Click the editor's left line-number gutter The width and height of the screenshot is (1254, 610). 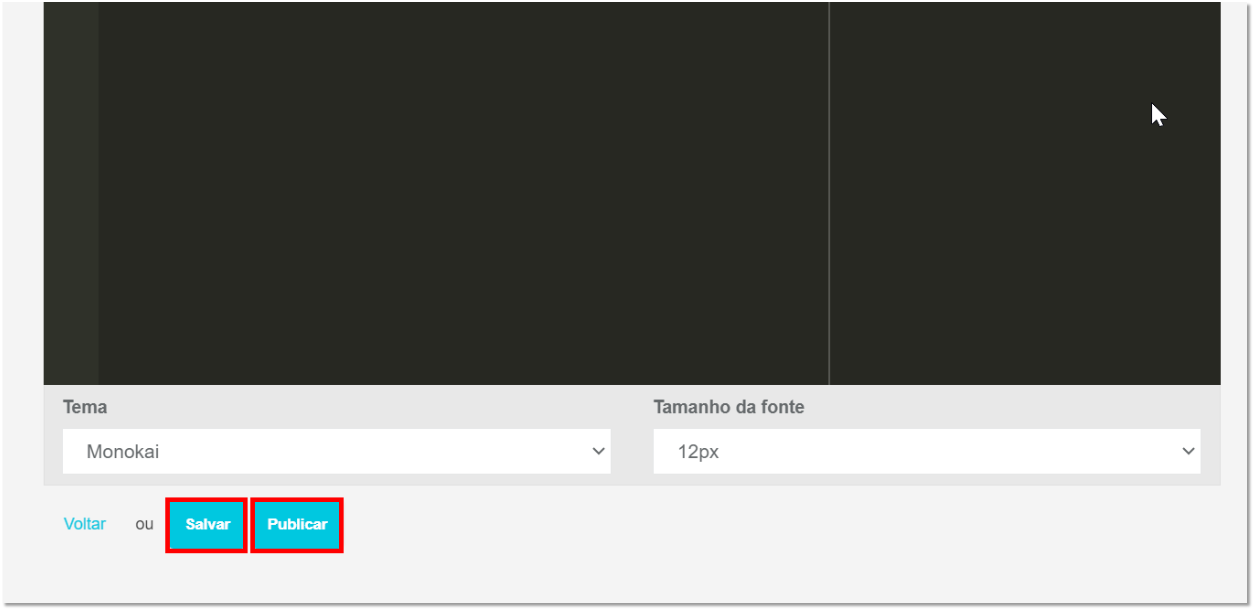(x=71, y=193)
